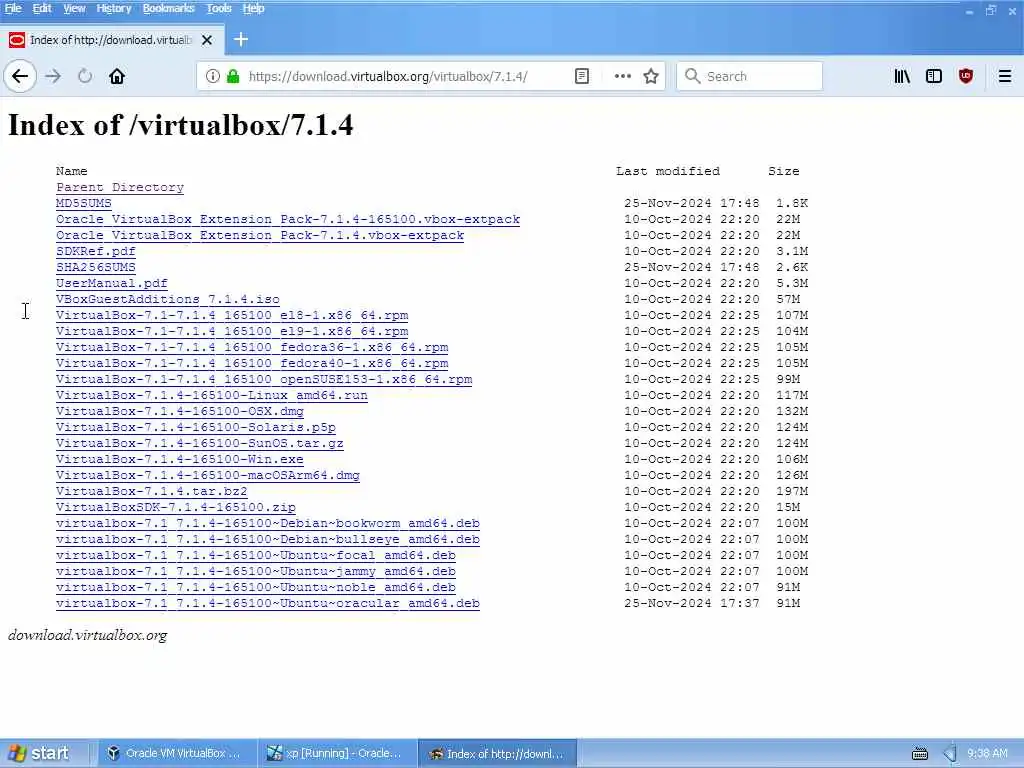Click the 9:38 AM taskbar clock
The width and height of the screenshot is (1024, 768).
coord(987,754)
